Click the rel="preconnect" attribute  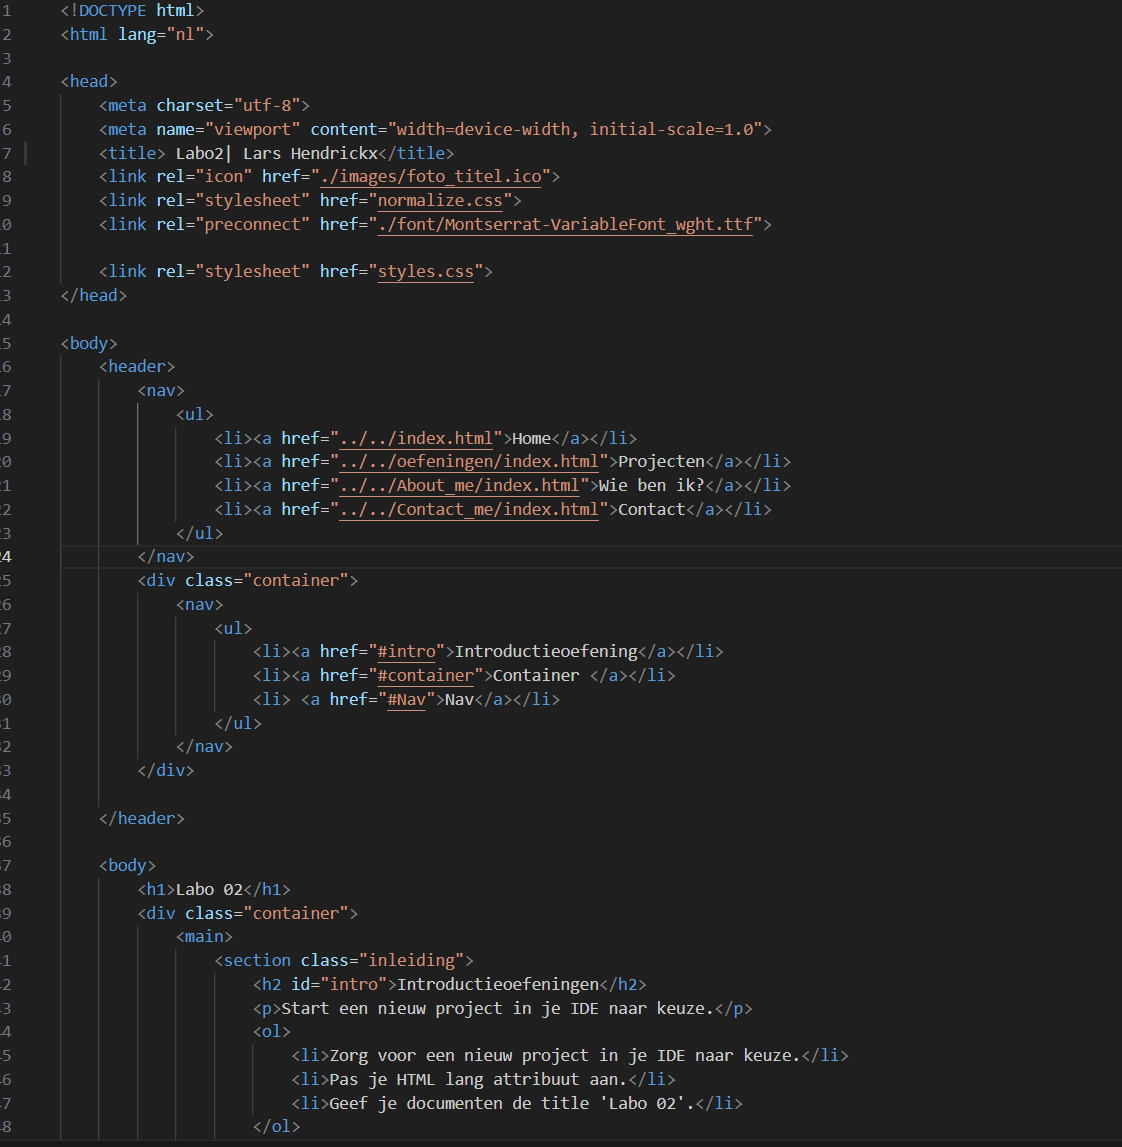click(x=233, y=225)
